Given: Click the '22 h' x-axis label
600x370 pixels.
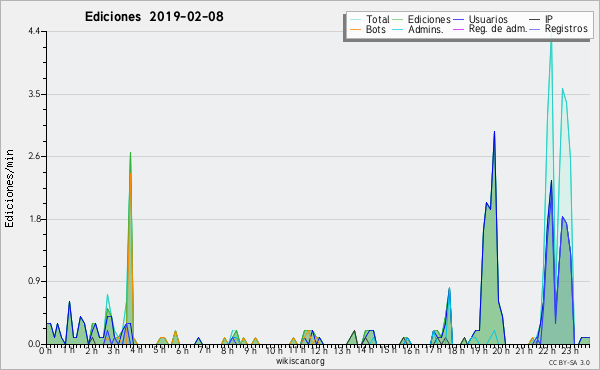Looking at the screenshot, I should [x=546, y=350].
